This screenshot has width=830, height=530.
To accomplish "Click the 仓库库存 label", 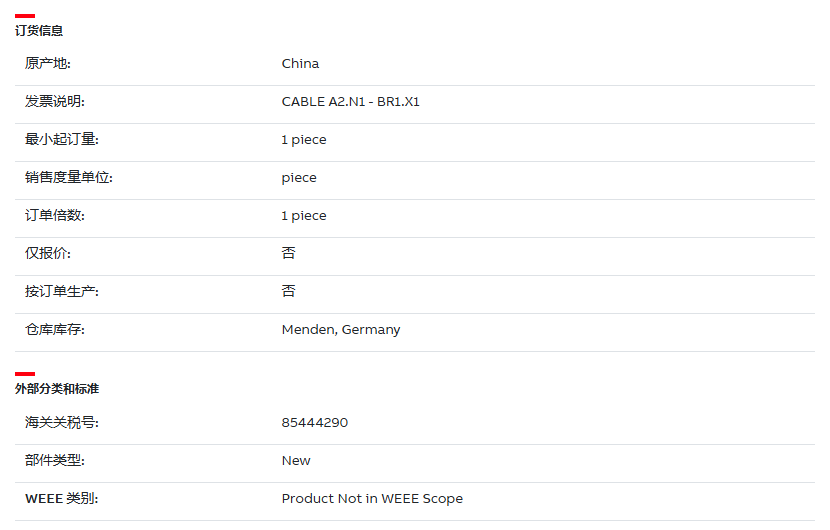I will (x=55, y=330).
